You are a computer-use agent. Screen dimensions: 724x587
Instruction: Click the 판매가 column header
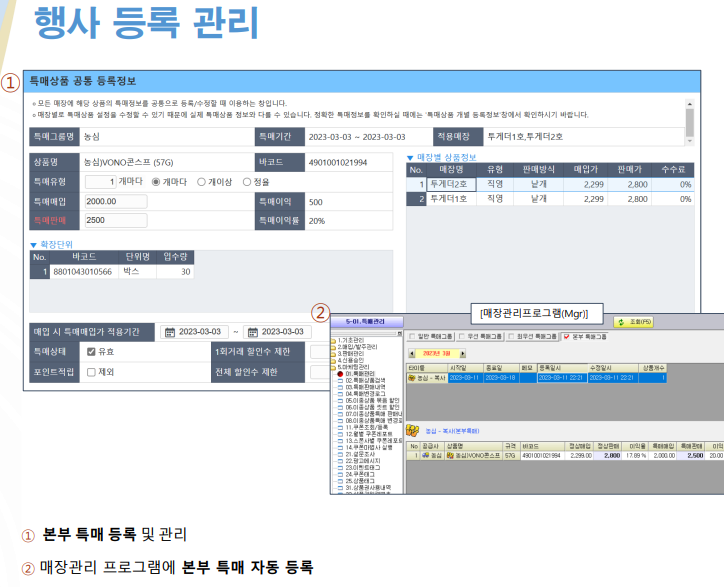(630, 170)
